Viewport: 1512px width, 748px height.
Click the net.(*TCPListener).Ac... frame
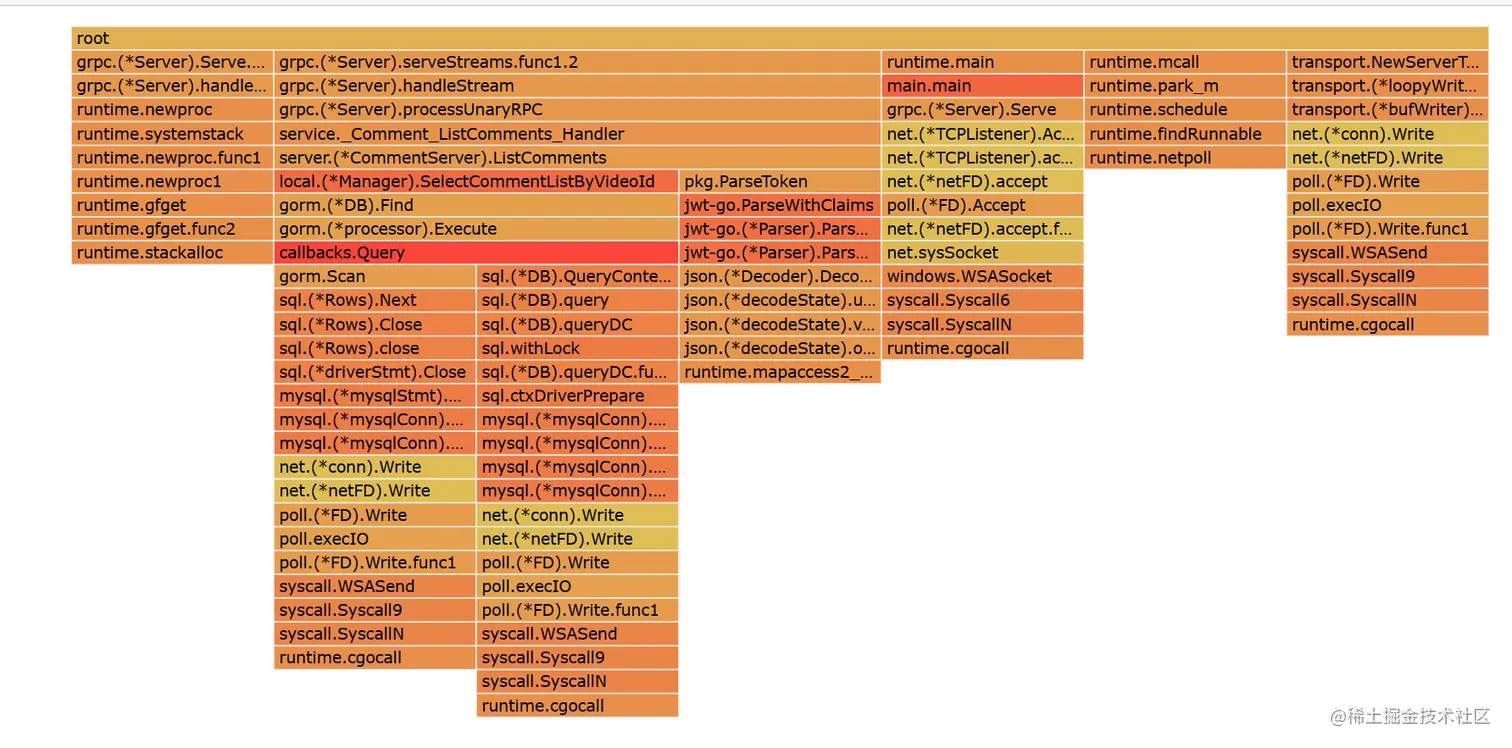[x=983, y=134]
